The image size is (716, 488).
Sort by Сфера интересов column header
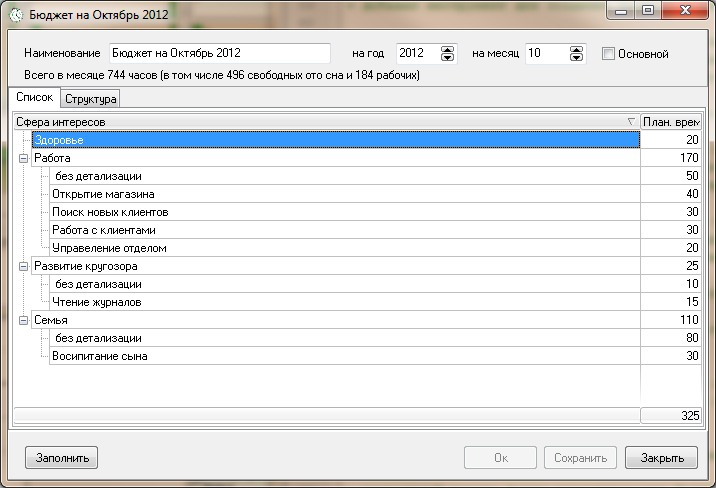pyautogui.click(x=320, y=121)
